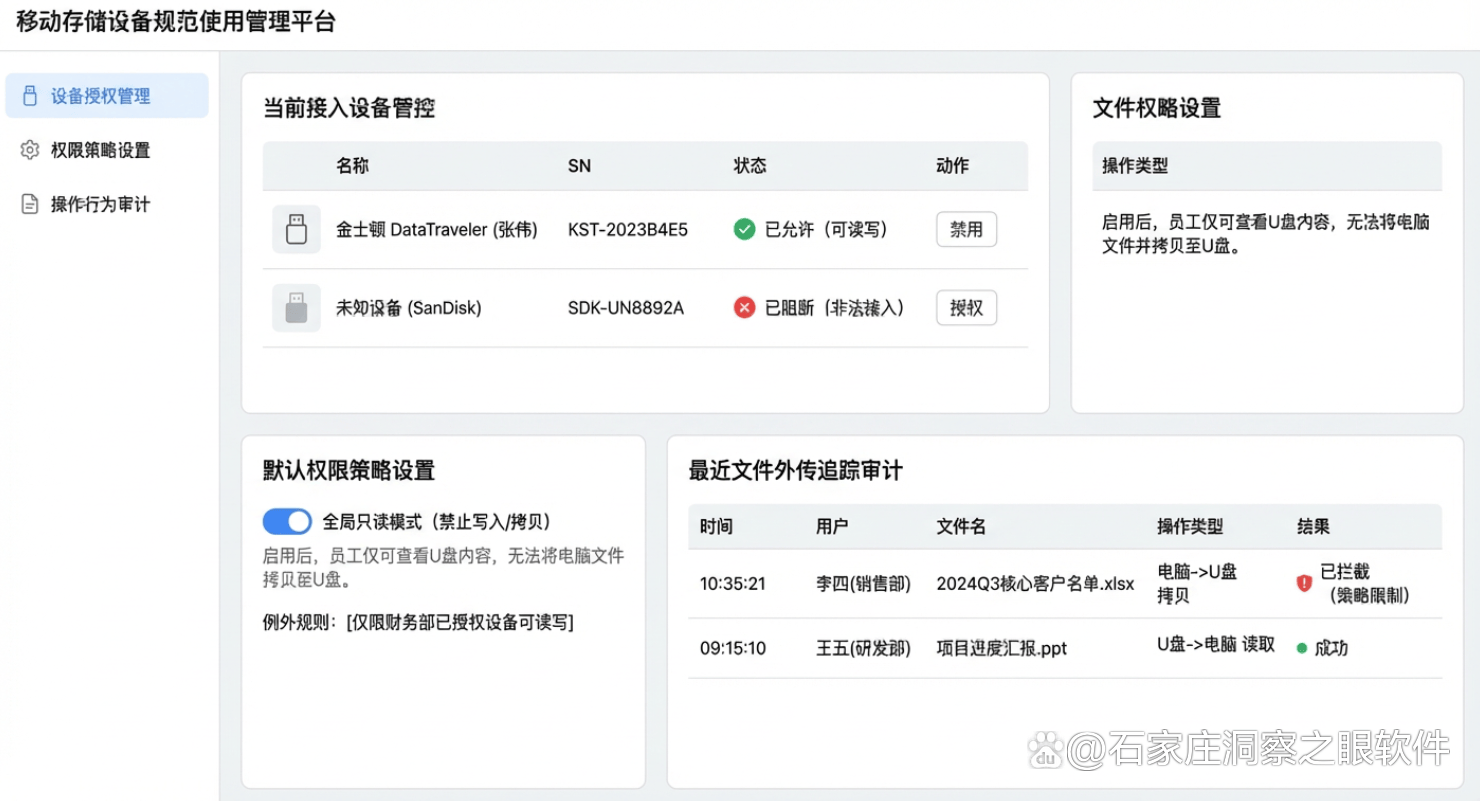This screenshot has height=801, width=1480.
Task: Switch to 权限策略设置 in the sidebar
Action: 101,150
